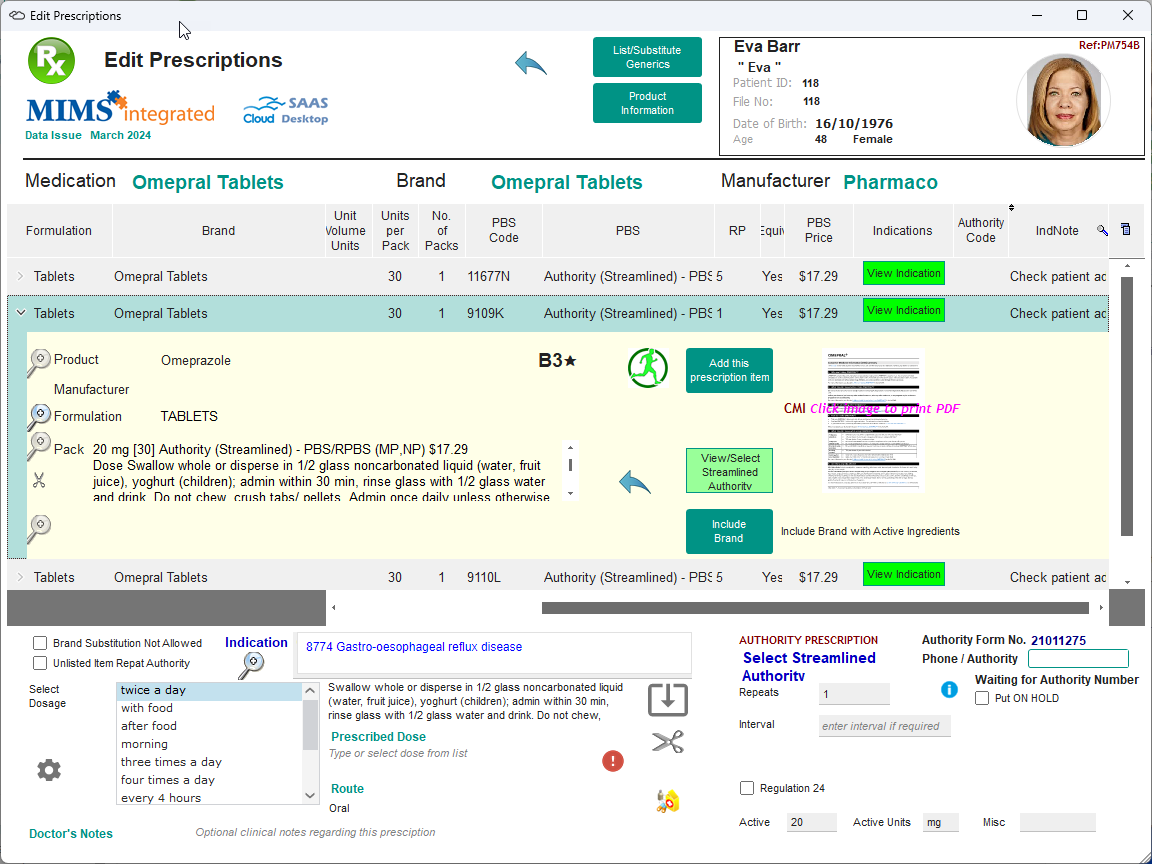
Task: Click the magnifier icon next to Pack
Action: click(39, 446)
